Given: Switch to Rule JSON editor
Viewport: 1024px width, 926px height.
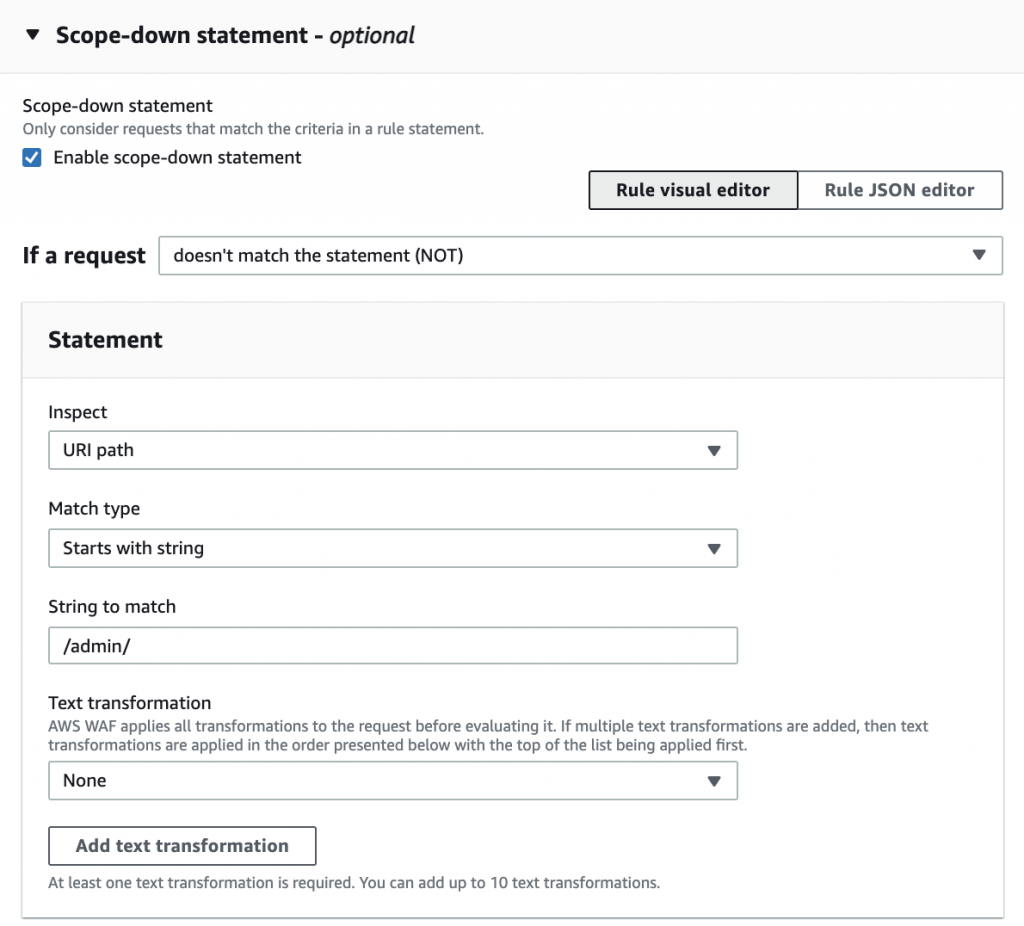Looking at the screenshot, I should coord(899,190).
